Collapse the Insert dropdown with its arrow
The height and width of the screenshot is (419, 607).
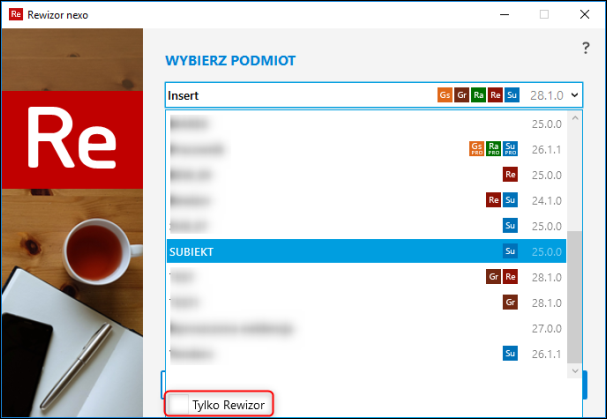click(574, 95)
